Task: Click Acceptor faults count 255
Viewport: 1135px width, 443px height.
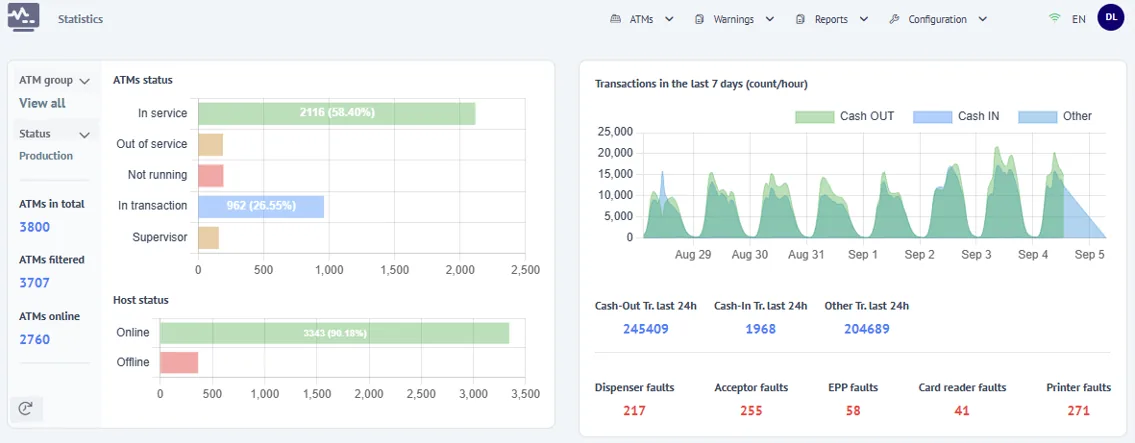Action: 751,410
